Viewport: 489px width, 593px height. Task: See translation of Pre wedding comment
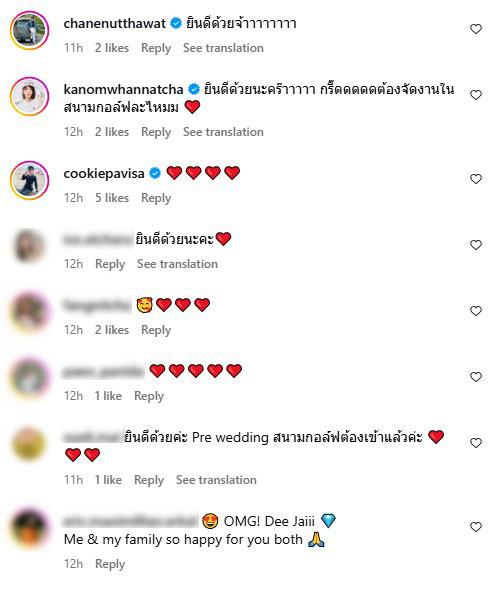[216, 480]
